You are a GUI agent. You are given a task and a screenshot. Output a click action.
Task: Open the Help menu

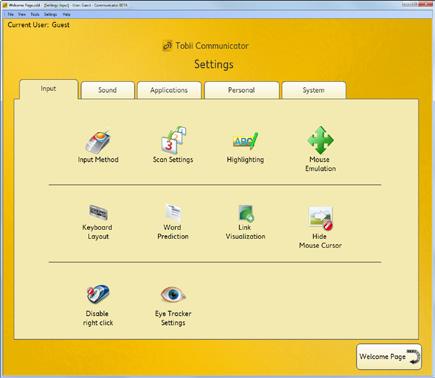[x=66, y=15]
